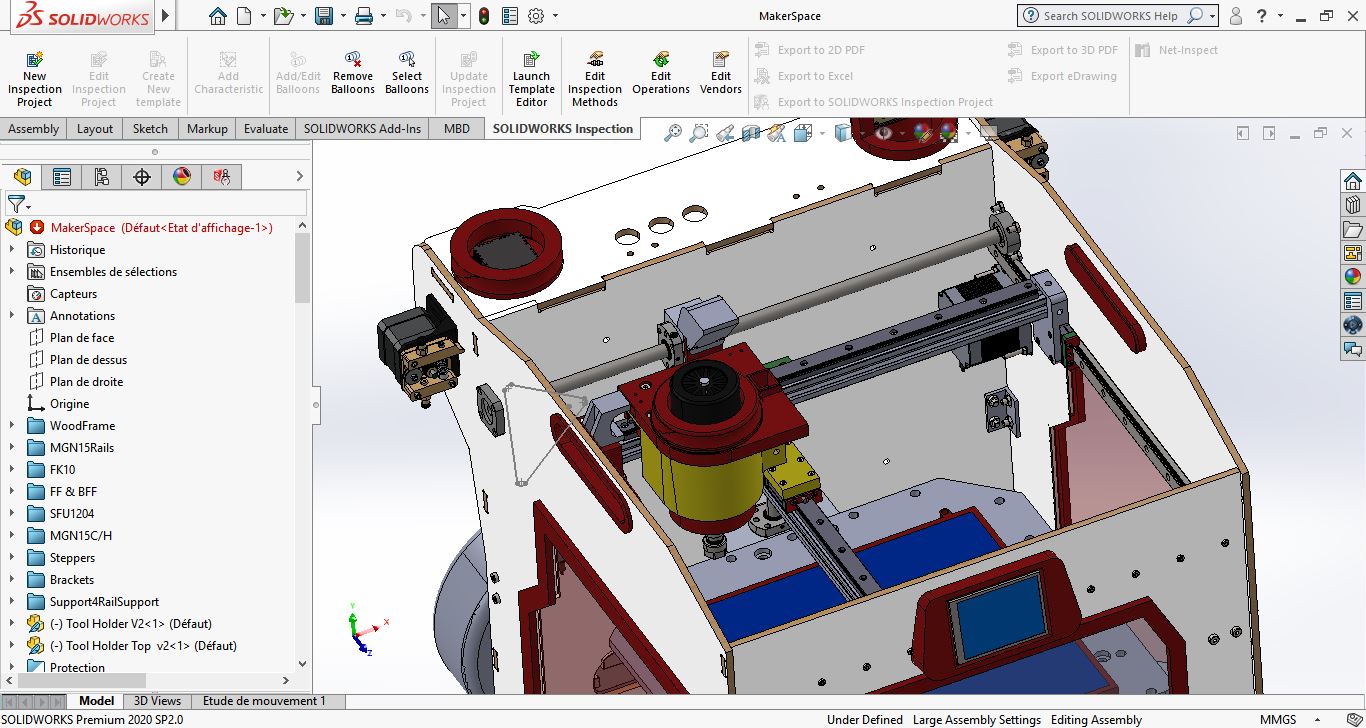Click the Zoom to Area icon
Screen dimensions: 1366x728
coord(699,132)
